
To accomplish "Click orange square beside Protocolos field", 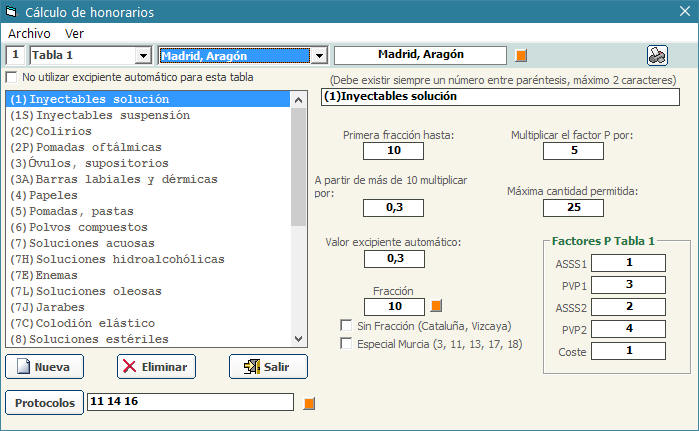I will [x=309, y=403].
